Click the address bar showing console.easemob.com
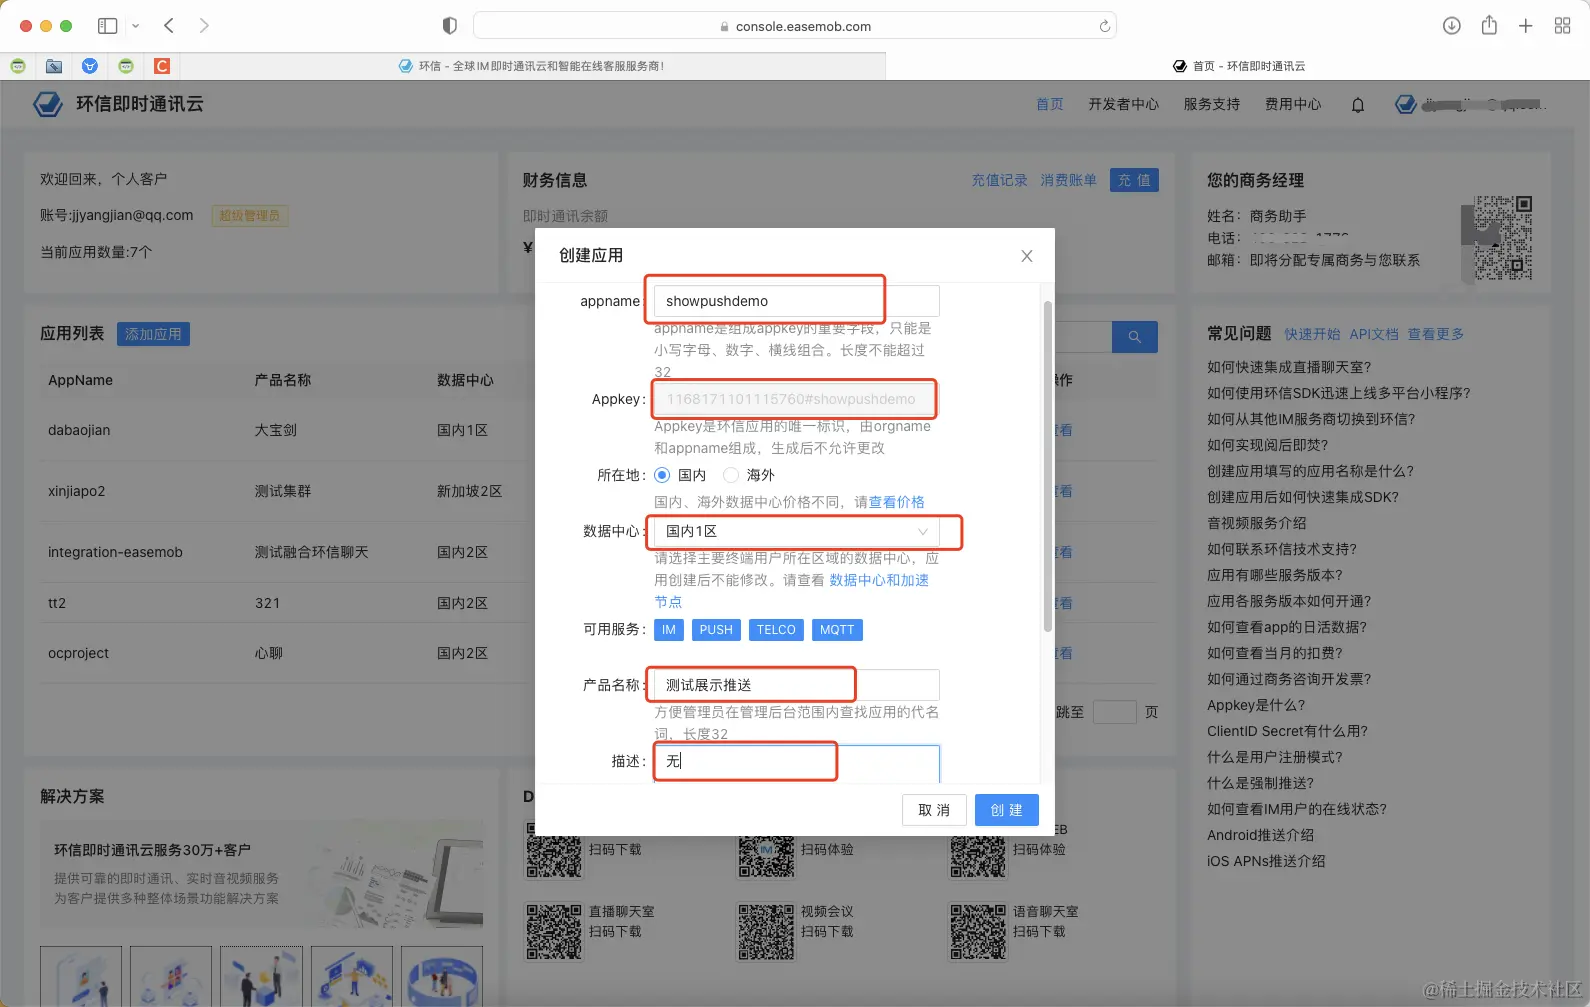The image size is (1590, 1007). (x=795, y=26)
